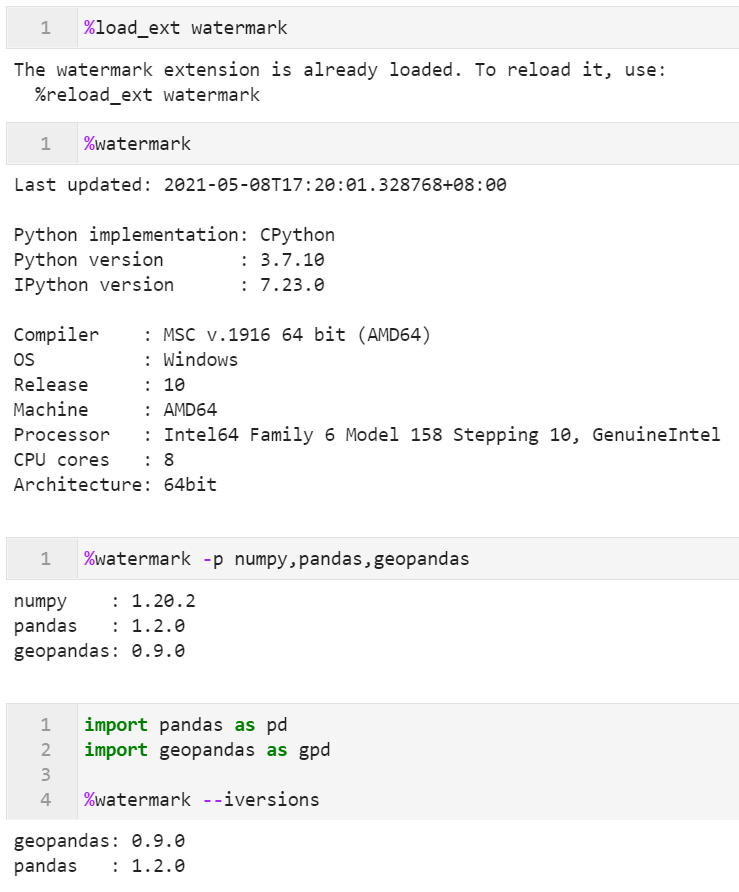Click the %reload_ext watermark output text

(x=147, y=95)
